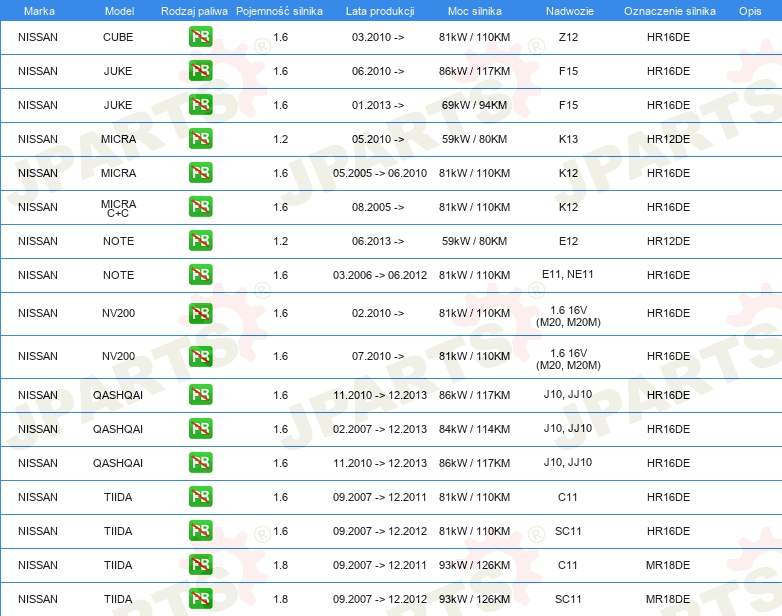Click the fuel icon for NOTE 1.2 E12
This screenshot has width=782, height=616.
tap(200, 240)
